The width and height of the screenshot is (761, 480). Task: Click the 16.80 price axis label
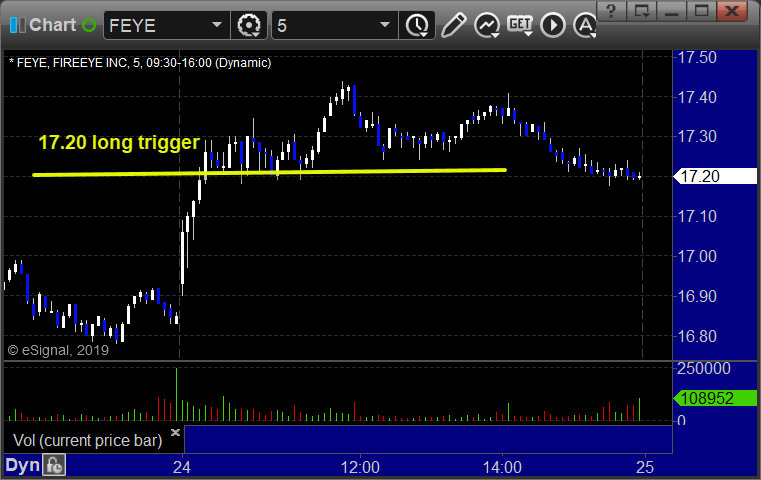(x=697, y=336)
